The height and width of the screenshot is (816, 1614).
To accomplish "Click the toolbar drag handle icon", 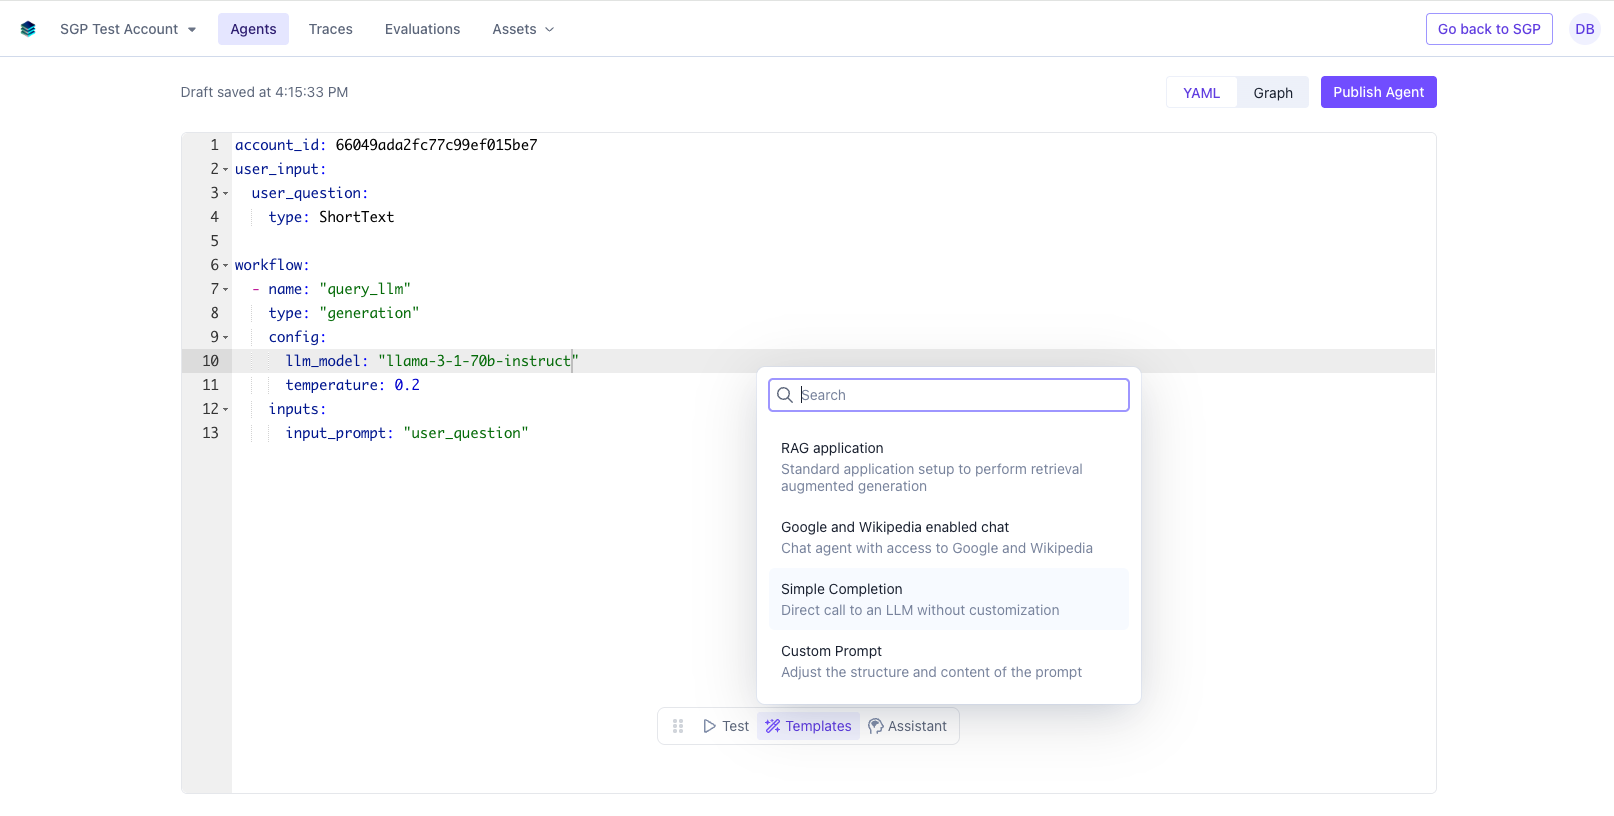I will tap(678, 726).
